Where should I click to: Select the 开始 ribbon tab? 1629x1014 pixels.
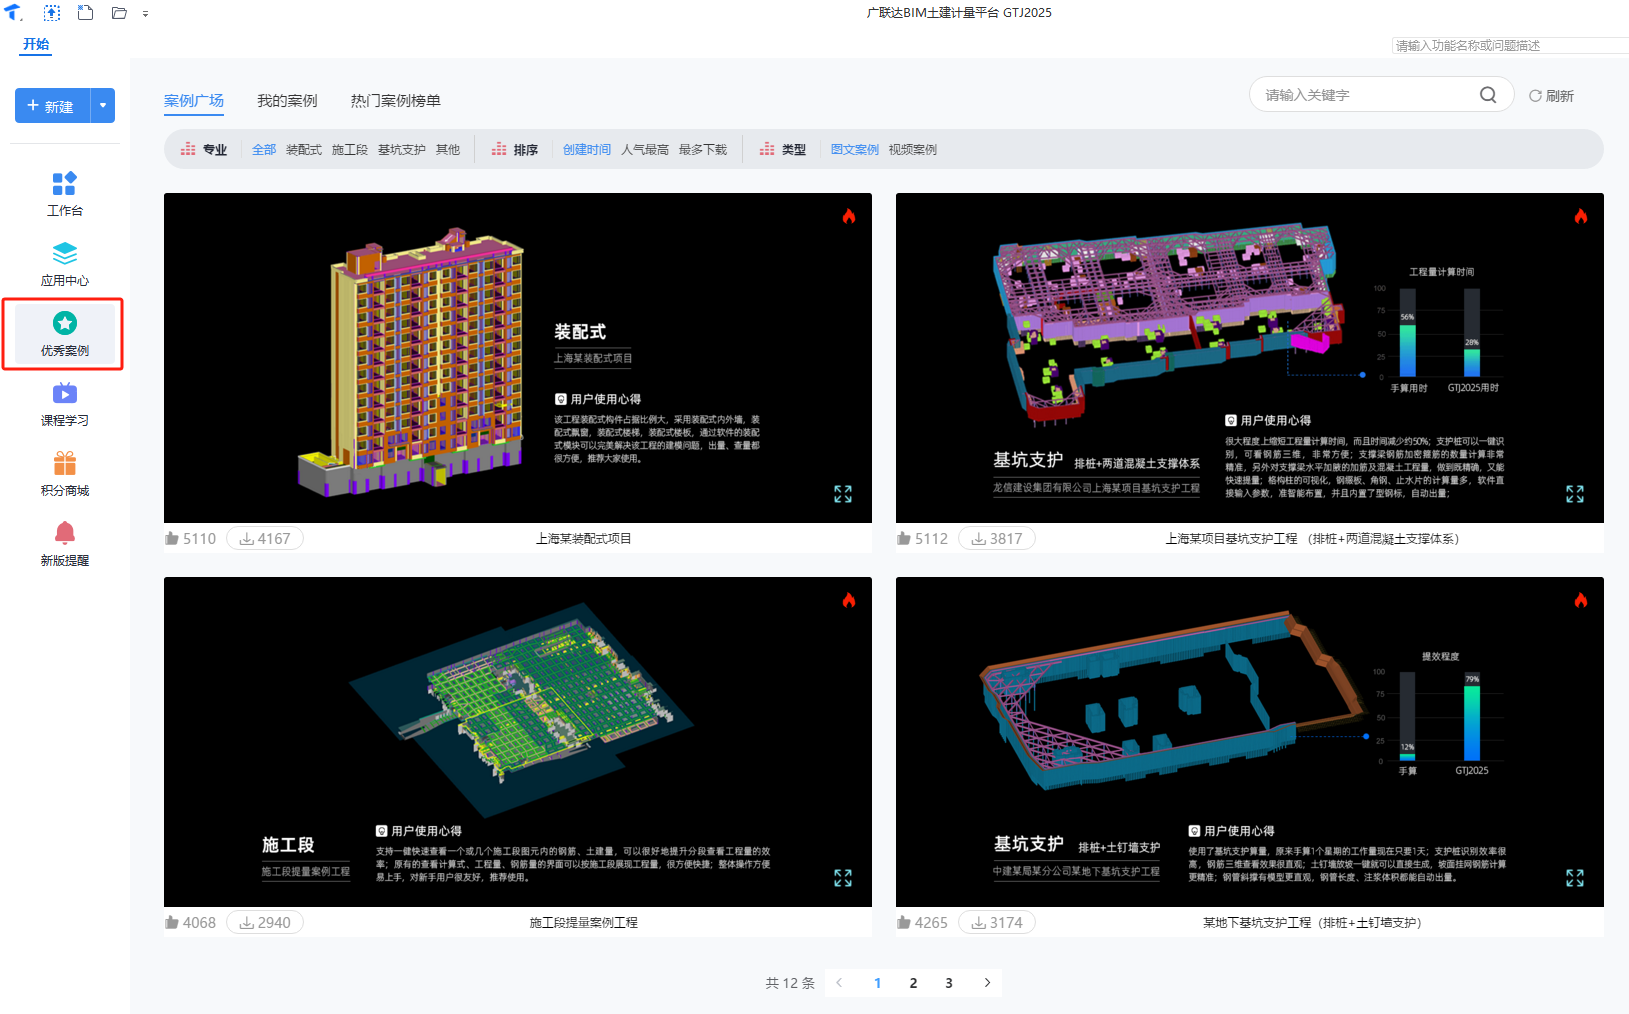(x=36, y=44)
